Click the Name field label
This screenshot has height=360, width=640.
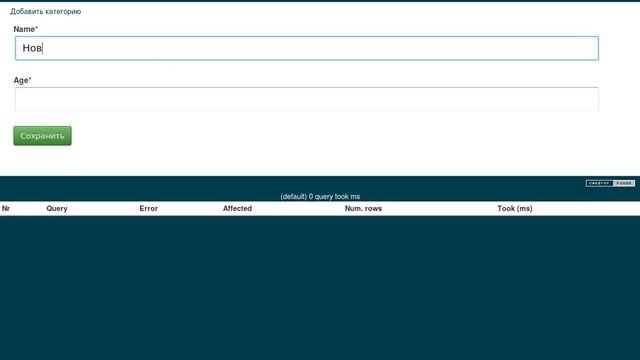[26, 29]
